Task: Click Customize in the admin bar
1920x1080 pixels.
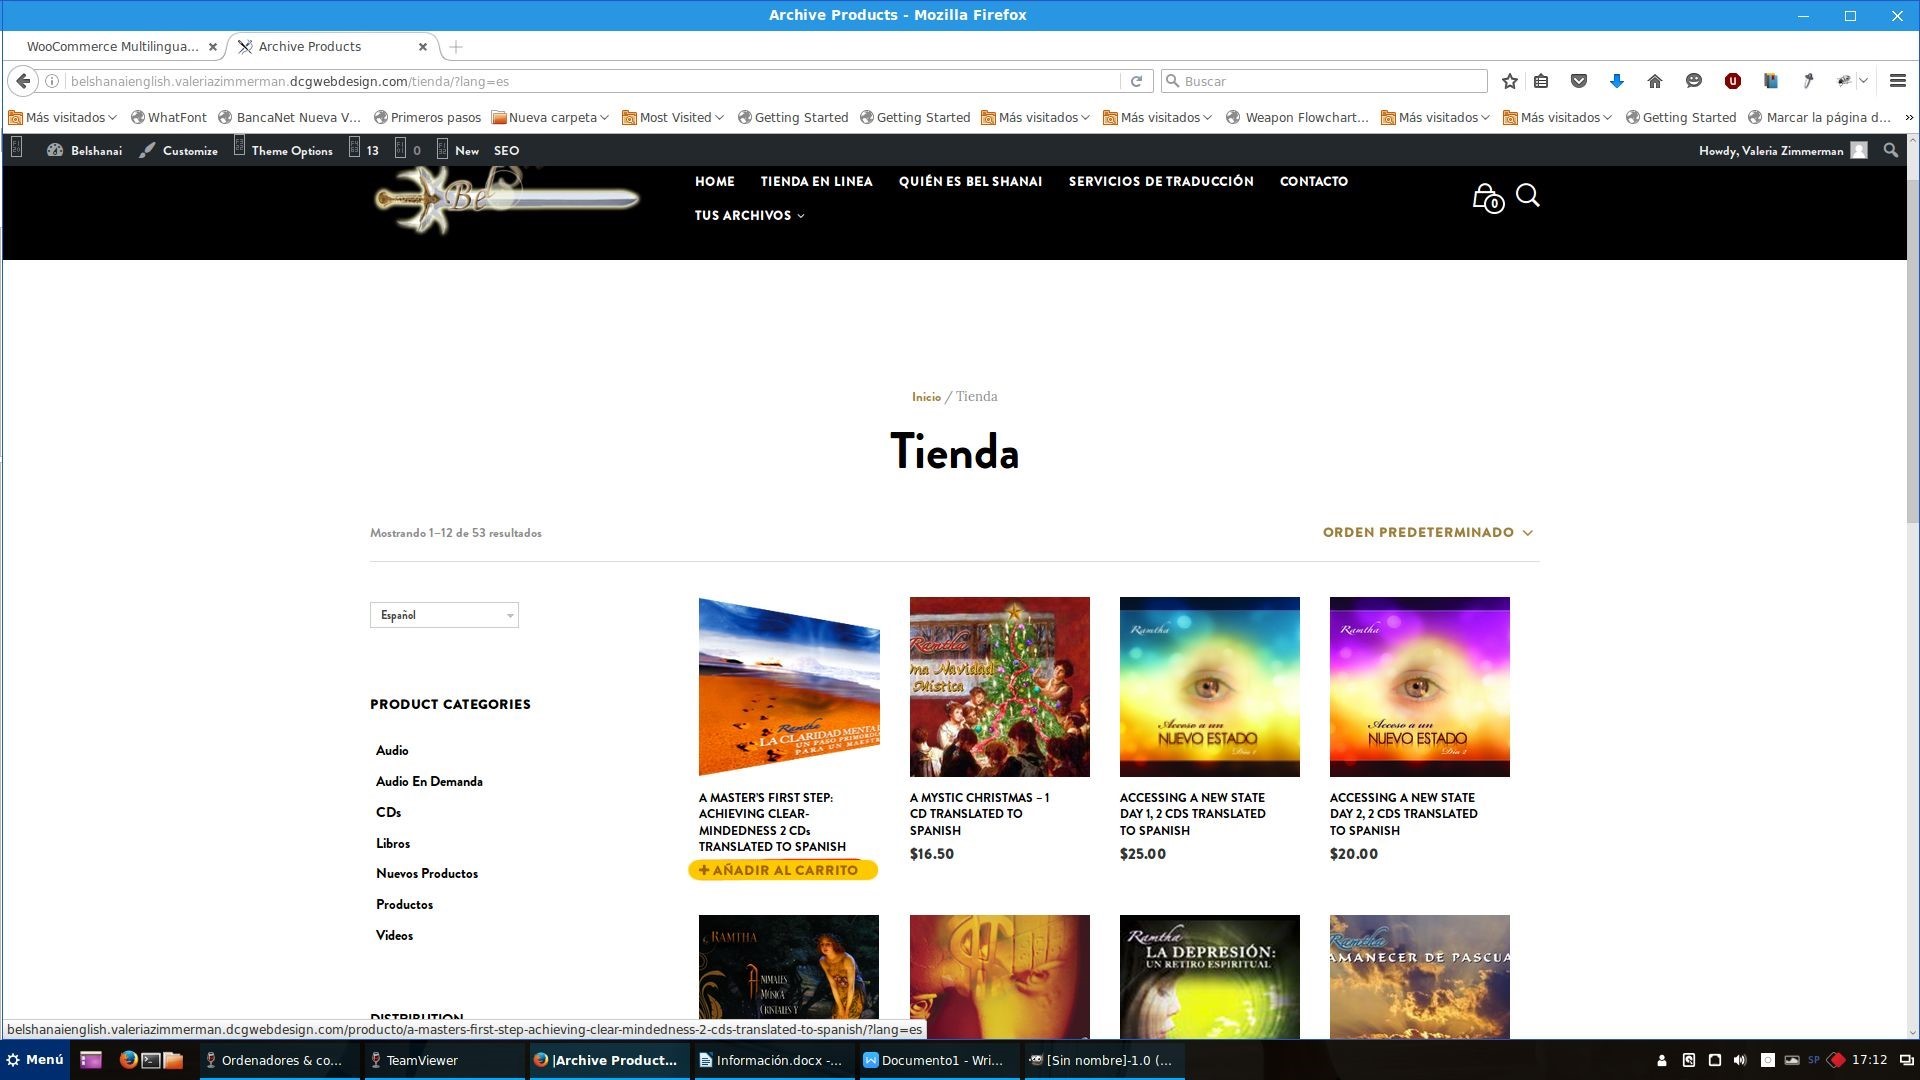Action: coord(178,150)
